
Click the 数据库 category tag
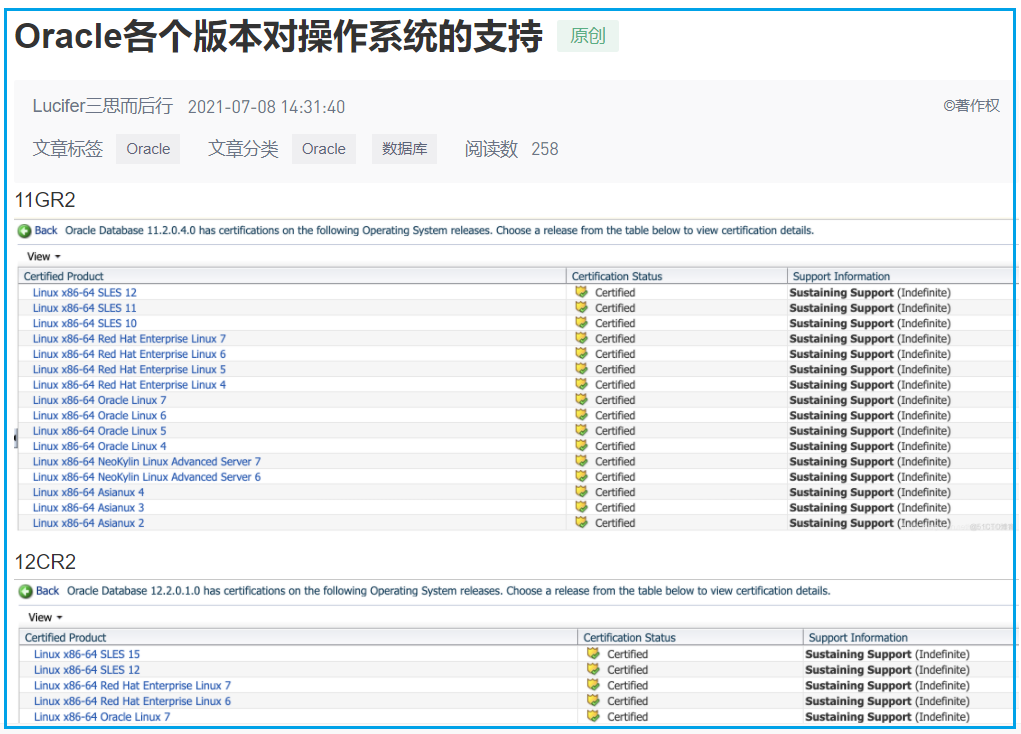coord(404,149)
